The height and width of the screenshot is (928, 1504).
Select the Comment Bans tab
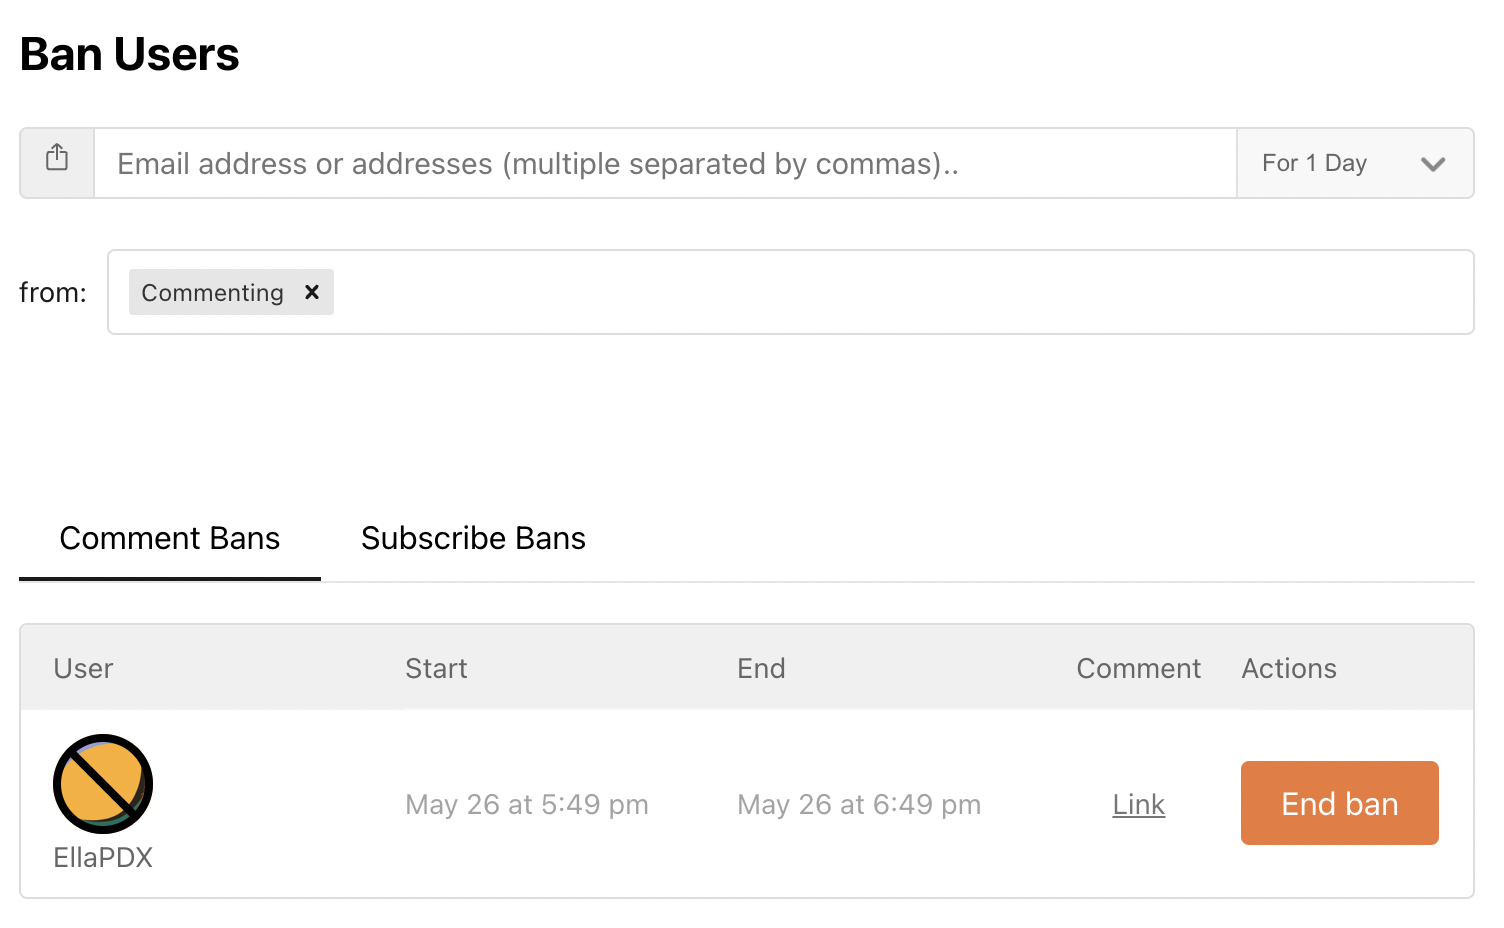[170, 538]
